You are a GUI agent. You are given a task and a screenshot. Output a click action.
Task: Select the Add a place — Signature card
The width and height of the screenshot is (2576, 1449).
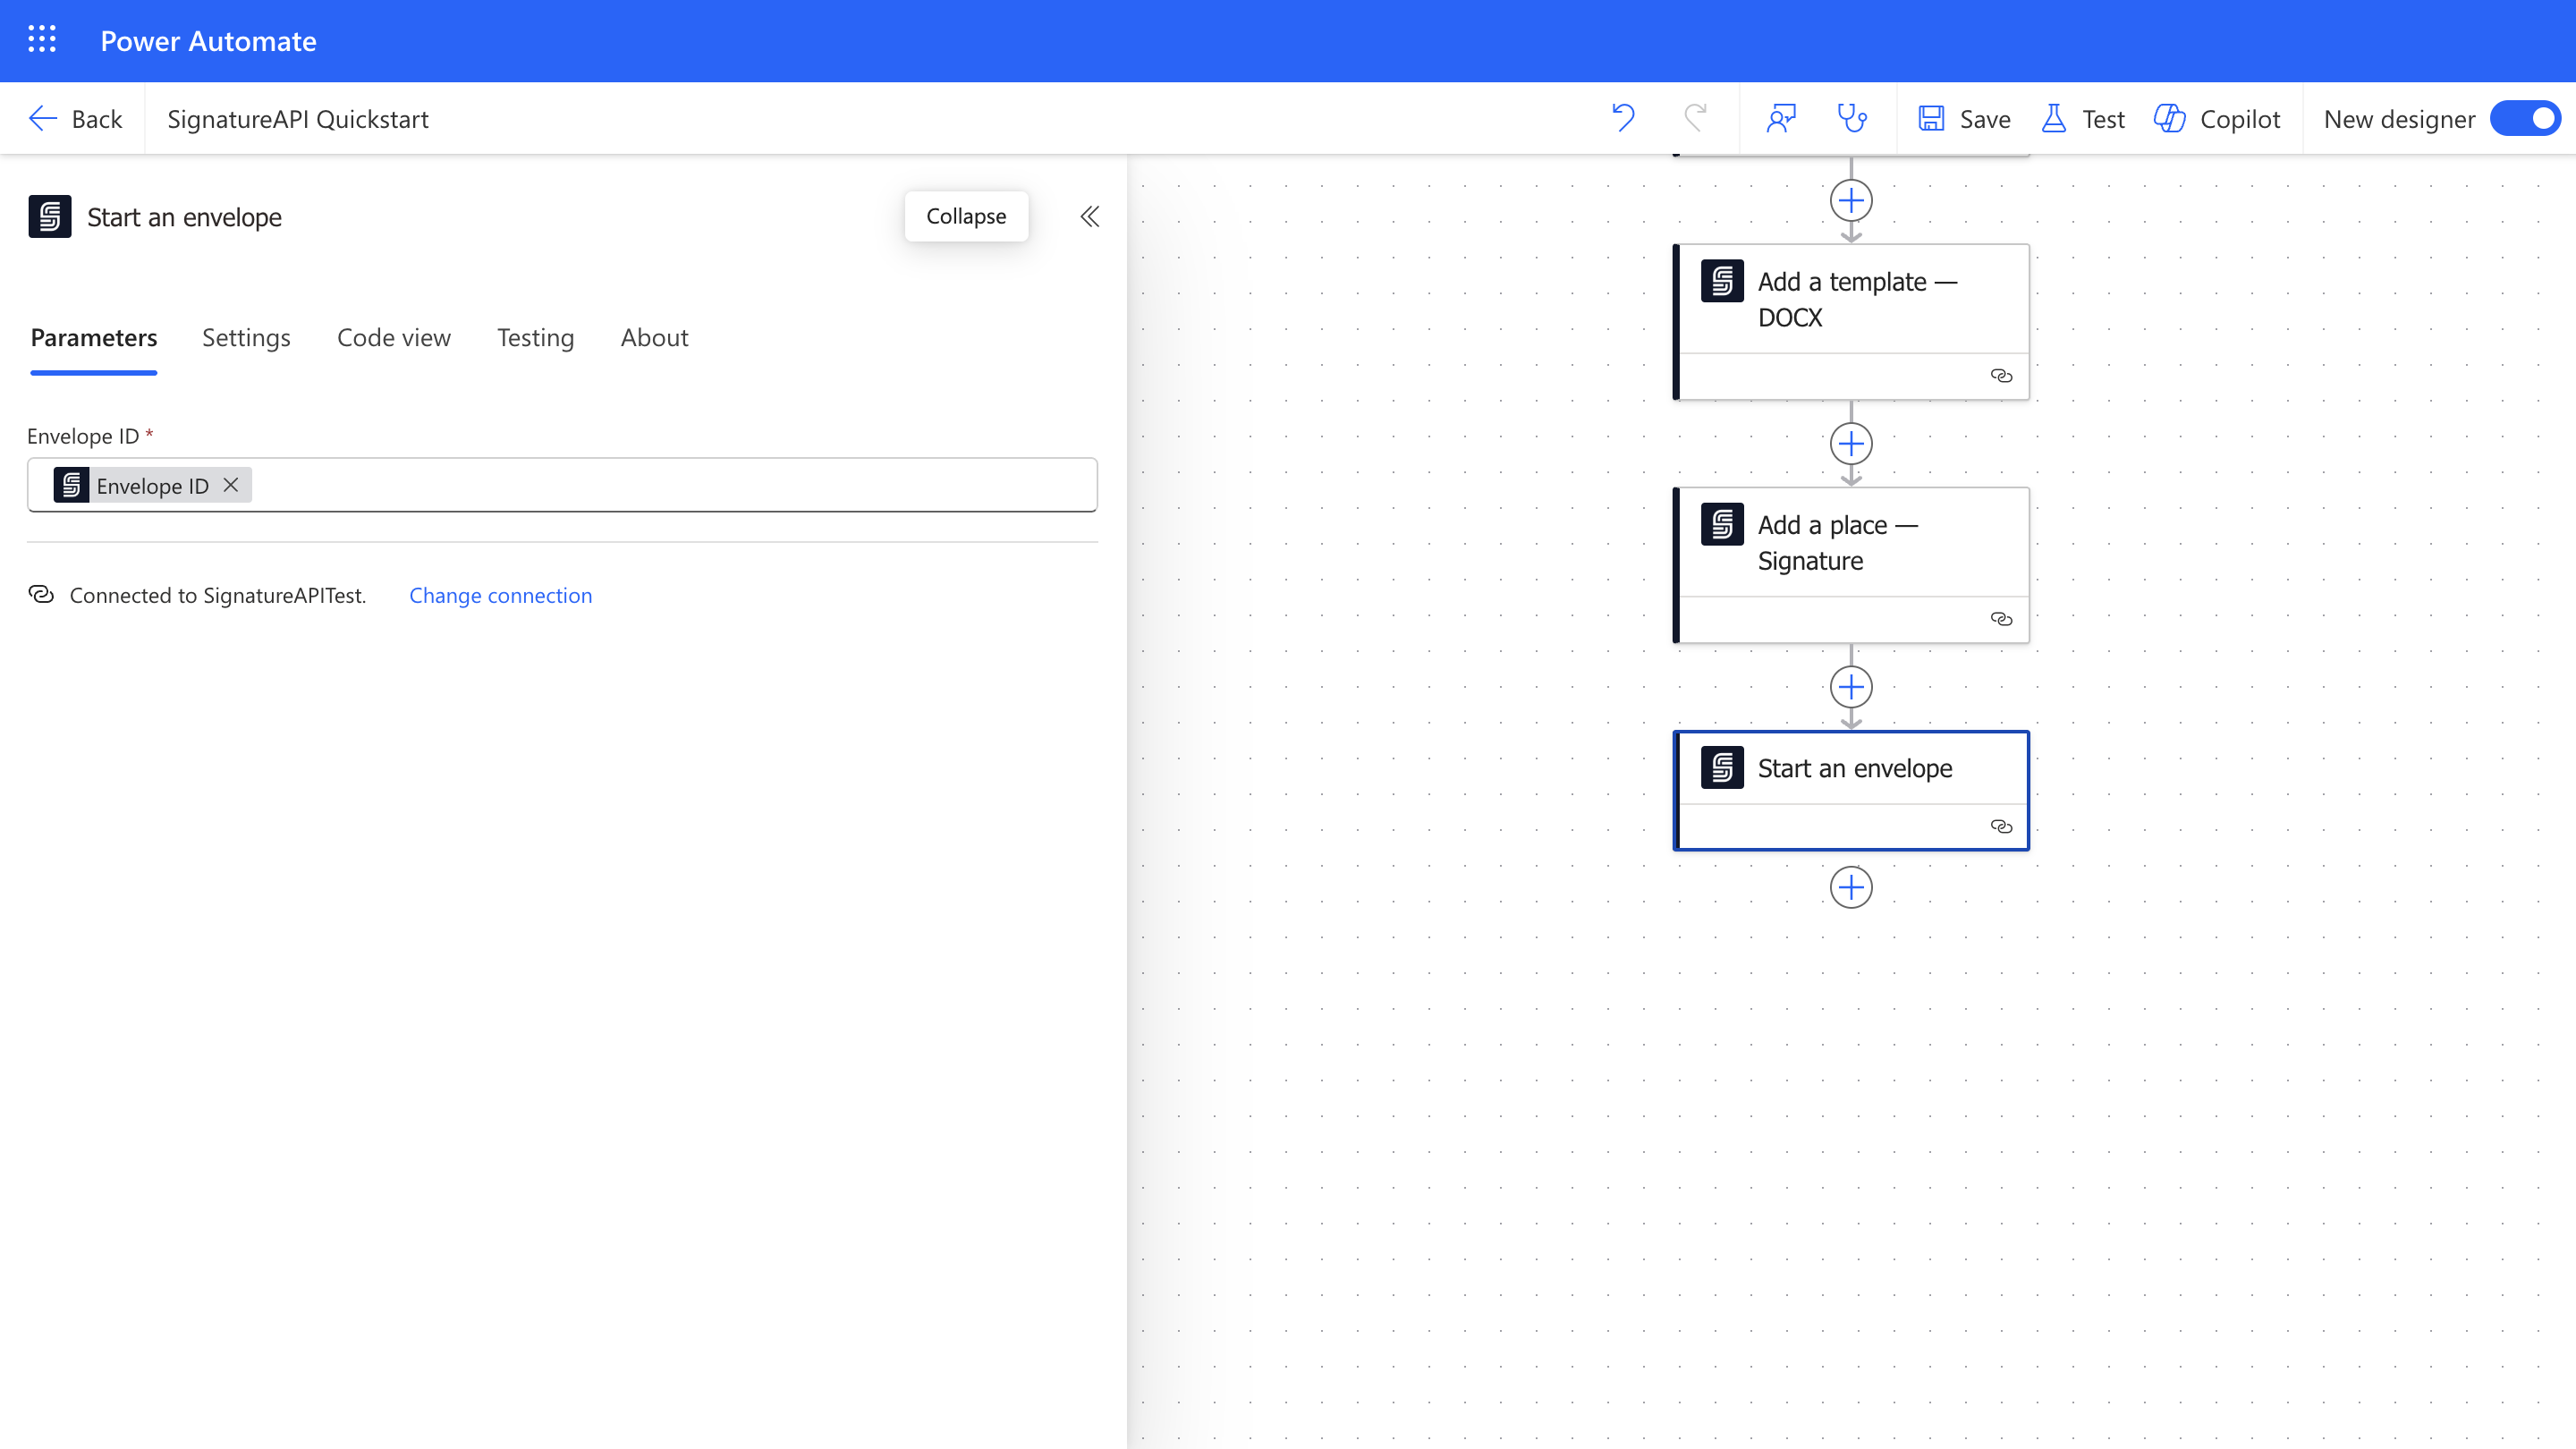click(1850, 543)
